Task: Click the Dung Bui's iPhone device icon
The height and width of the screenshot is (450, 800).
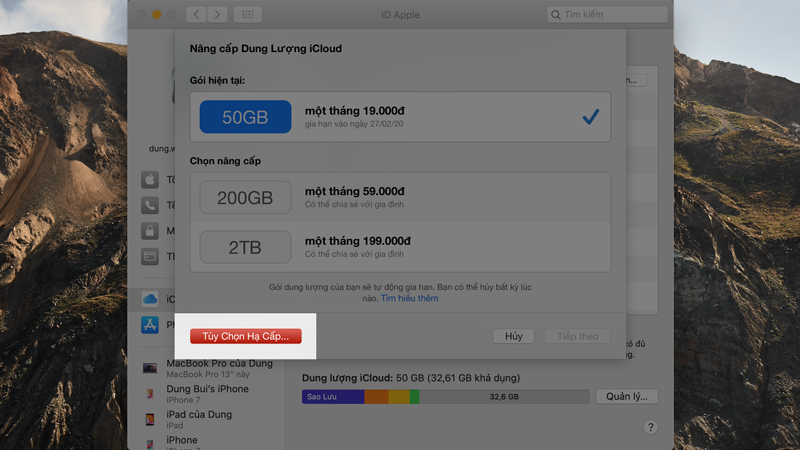Action: click(x=149, y=393)
